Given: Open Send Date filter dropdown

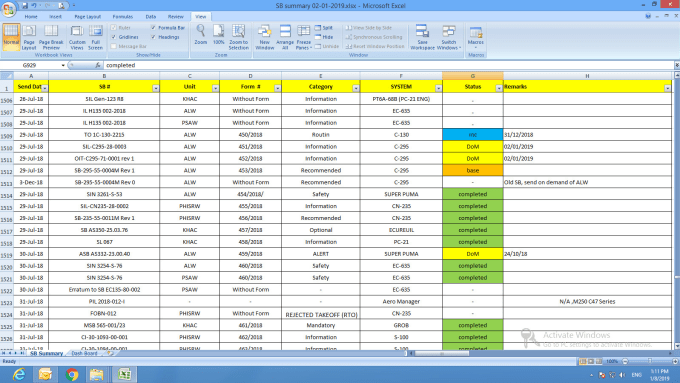Looking at the screenshot, I should (x=45, y=88).
